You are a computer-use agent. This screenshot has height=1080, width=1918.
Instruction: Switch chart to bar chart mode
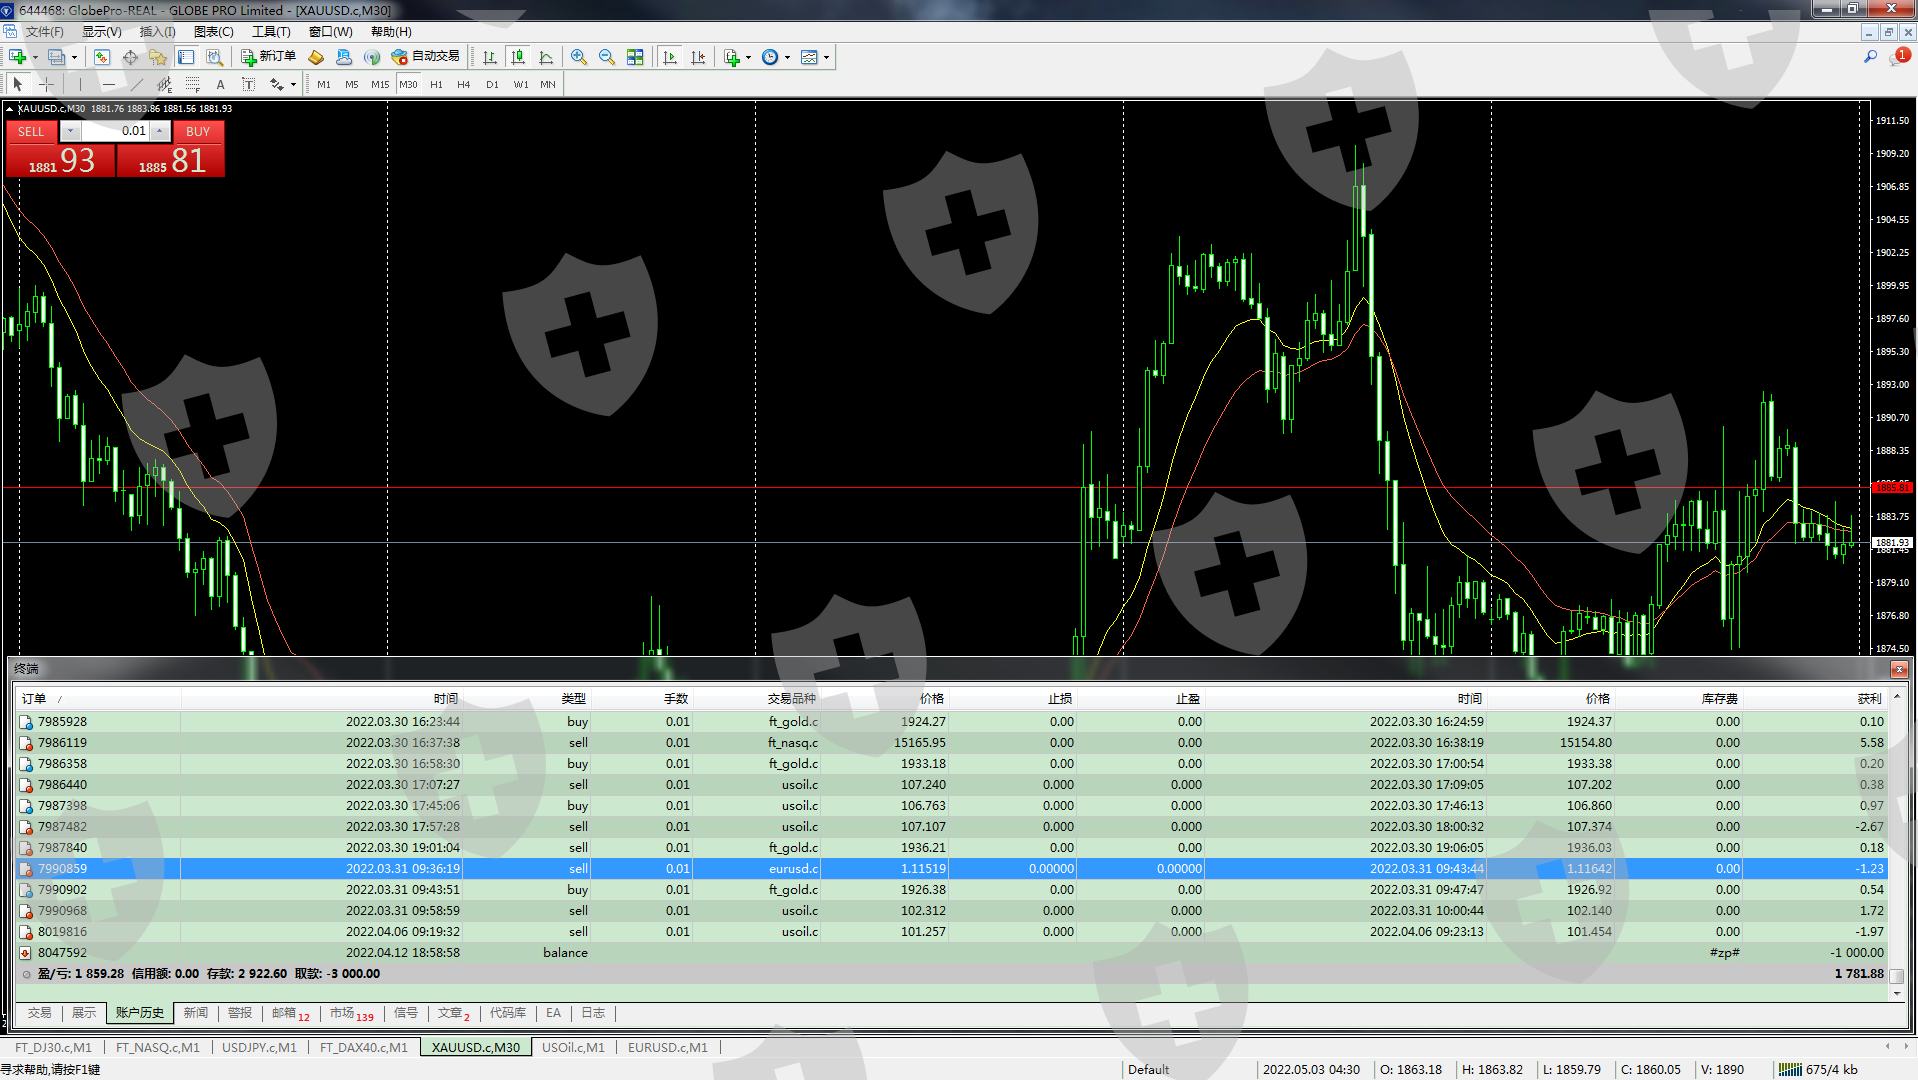pos(489,57)
